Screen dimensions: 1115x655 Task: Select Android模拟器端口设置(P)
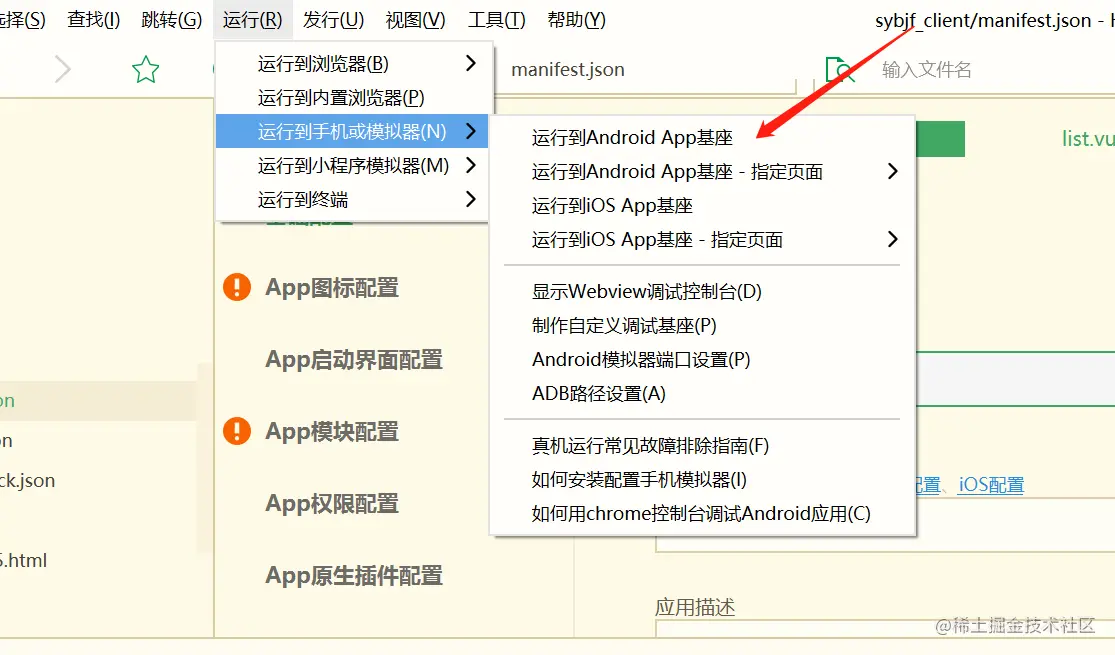coord(703,360)
